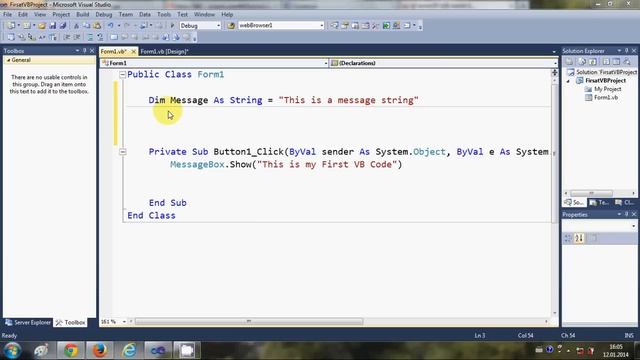Click the Extension Manager green icon
Viewport: 640px width, 360px height.
[x=386, y=26]
